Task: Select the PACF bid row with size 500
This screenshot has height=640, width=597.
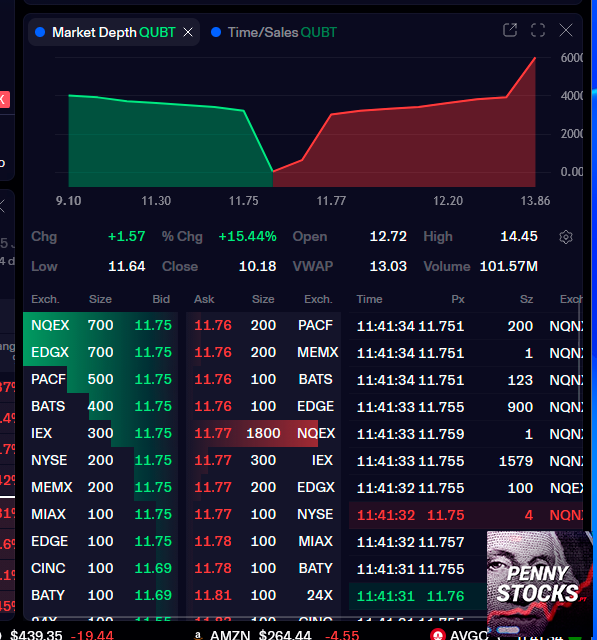Action: (101, 379)
